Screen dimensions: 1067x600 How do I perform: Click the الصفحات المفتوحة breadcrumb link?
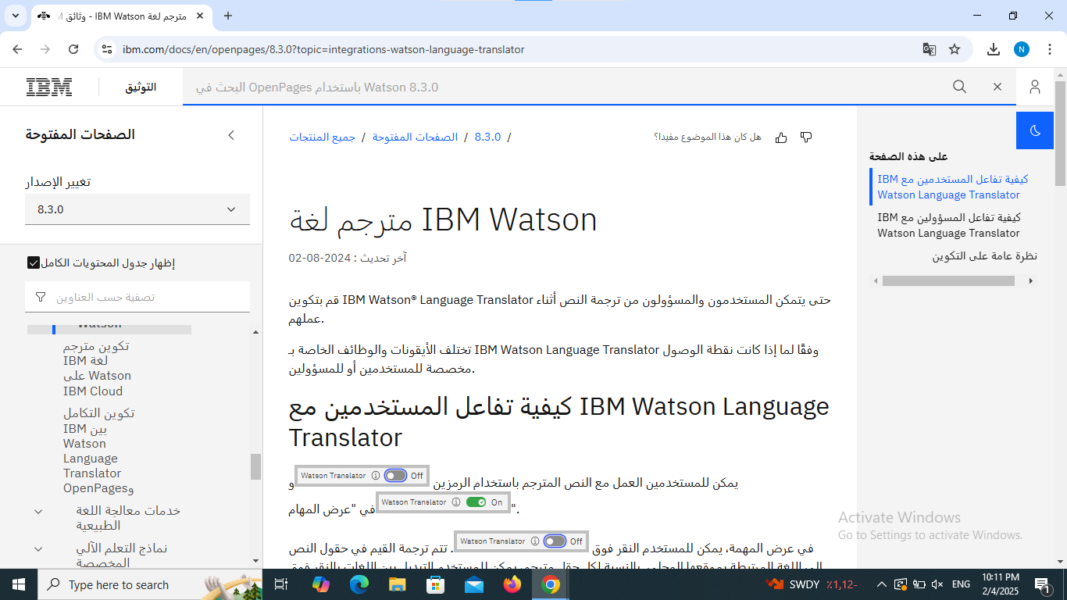[414, 137]
